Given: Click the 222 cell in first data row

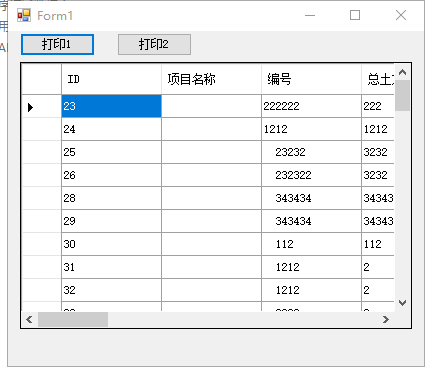Looking at the screenshot, I should point(378,106).
